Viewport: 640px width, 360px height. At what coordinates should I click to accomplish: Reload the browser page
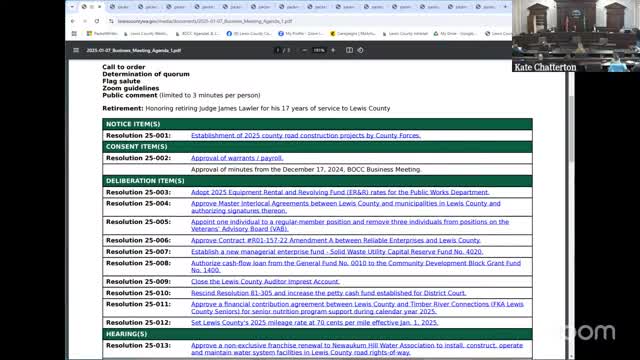pos(97,21)
